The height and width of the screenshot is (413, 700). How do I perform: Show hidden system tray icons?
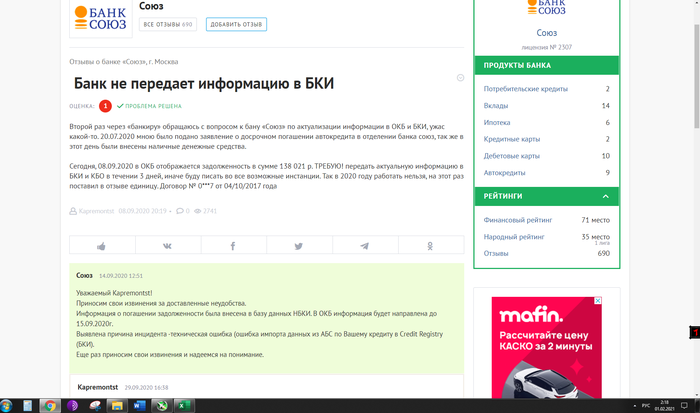(x=634, y=406)
